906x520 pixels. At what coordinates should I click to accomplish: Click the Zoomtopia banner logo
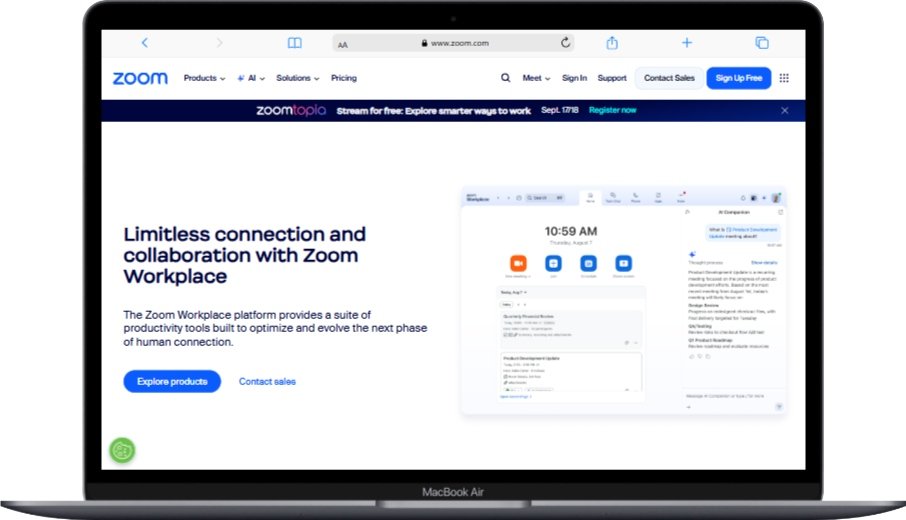291,110
